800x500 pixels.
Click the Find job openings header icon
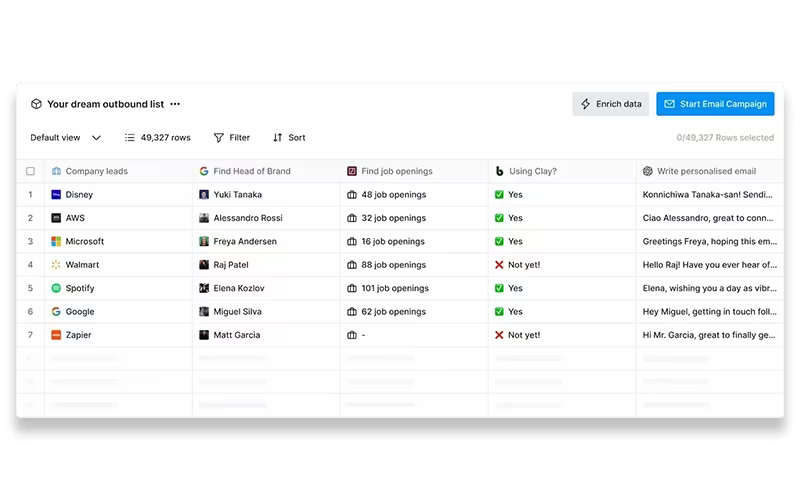coord(352,171)
